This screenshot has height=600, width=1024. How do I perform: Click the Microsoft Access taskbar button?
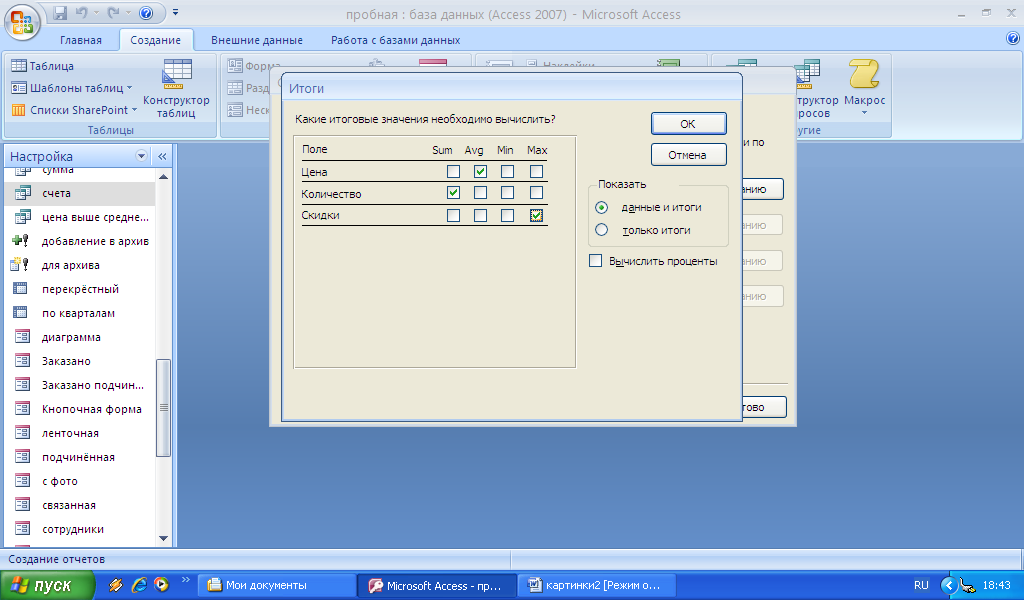pyautogui.click(x=438, y=586)
